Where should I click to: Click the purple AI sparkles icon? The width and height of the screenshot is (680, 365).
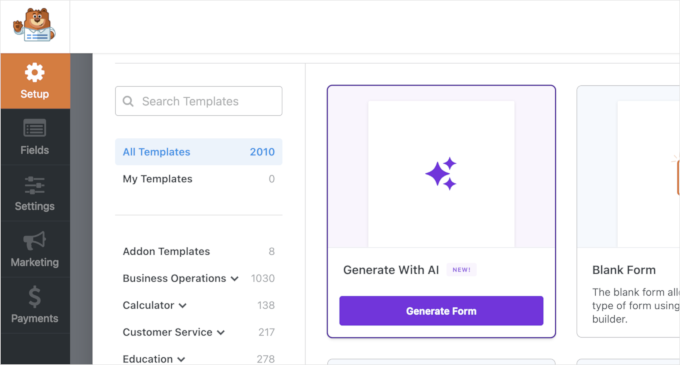pyautogui.click(x=441, y=174)
